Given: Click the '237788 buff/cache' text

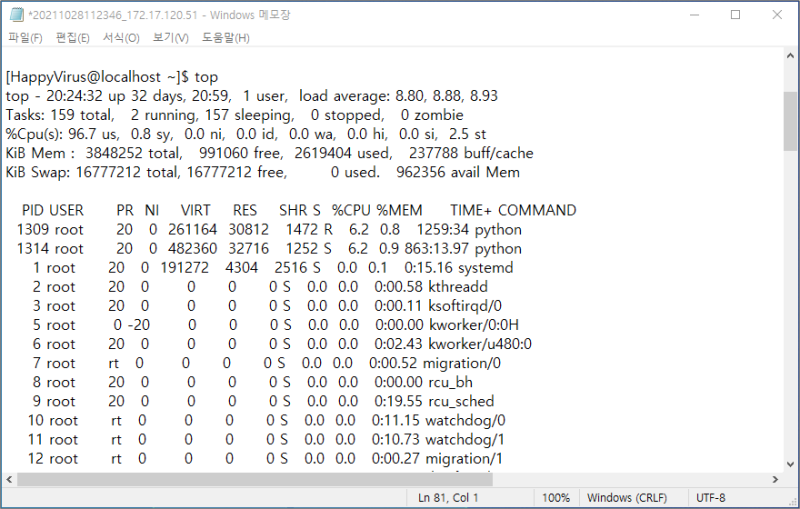Looking at the screenshot, I should (x=471, y=154).
